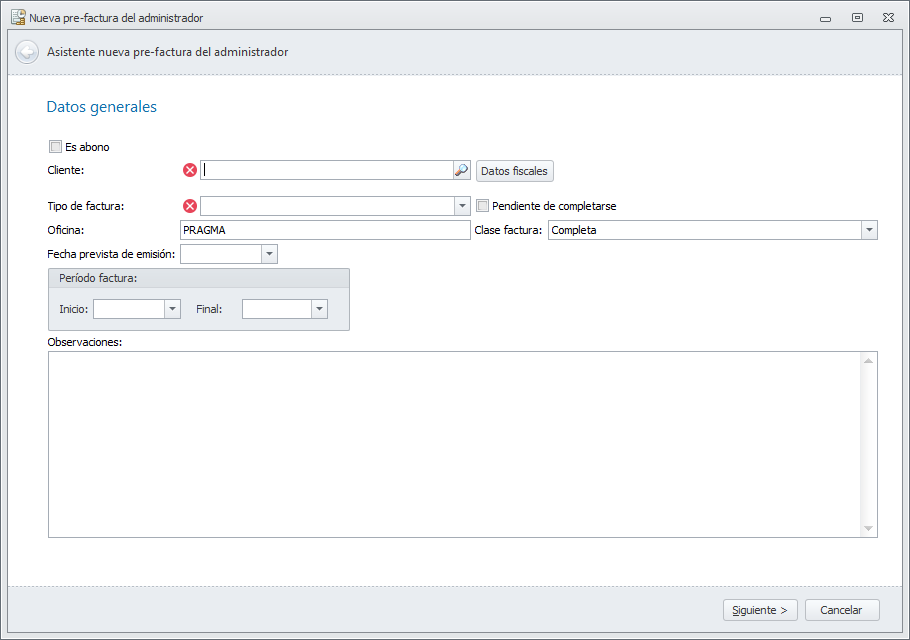This screenshot has width=910, height=640.
Task: Open the Clase factura dropdown arrow
Action: coord(869,230)
